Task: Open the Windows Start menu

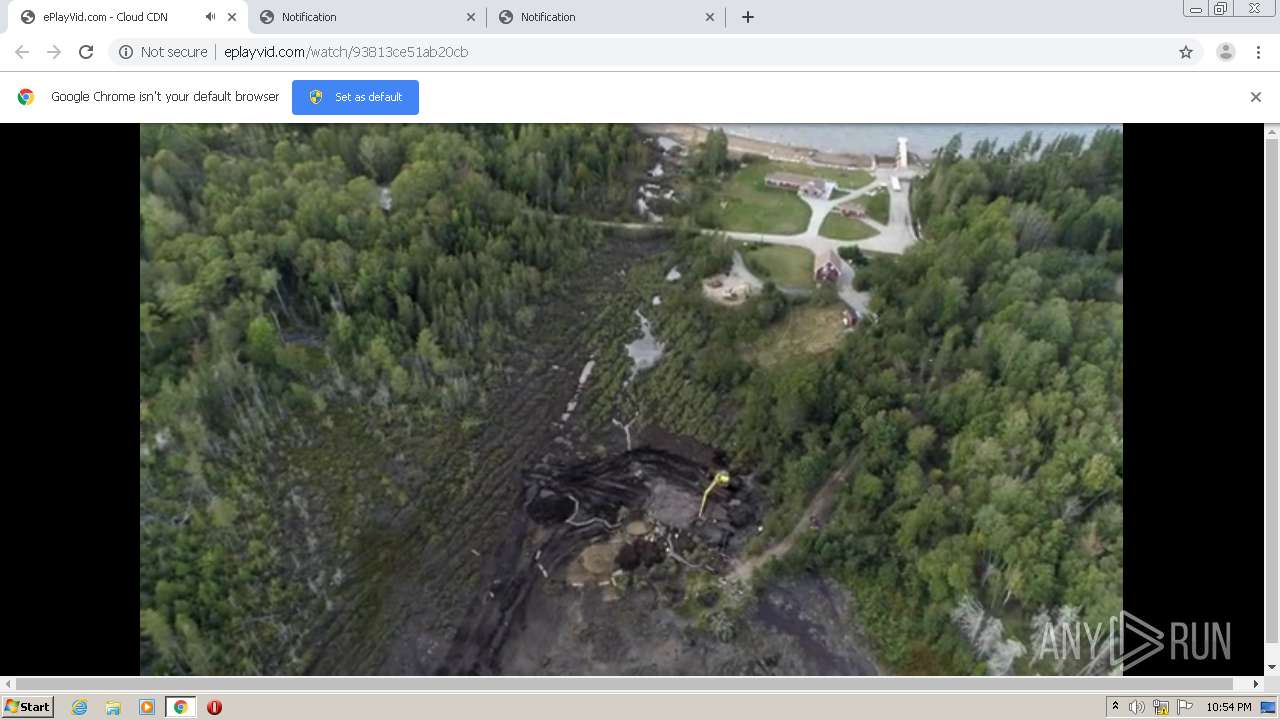Action: 28,707
